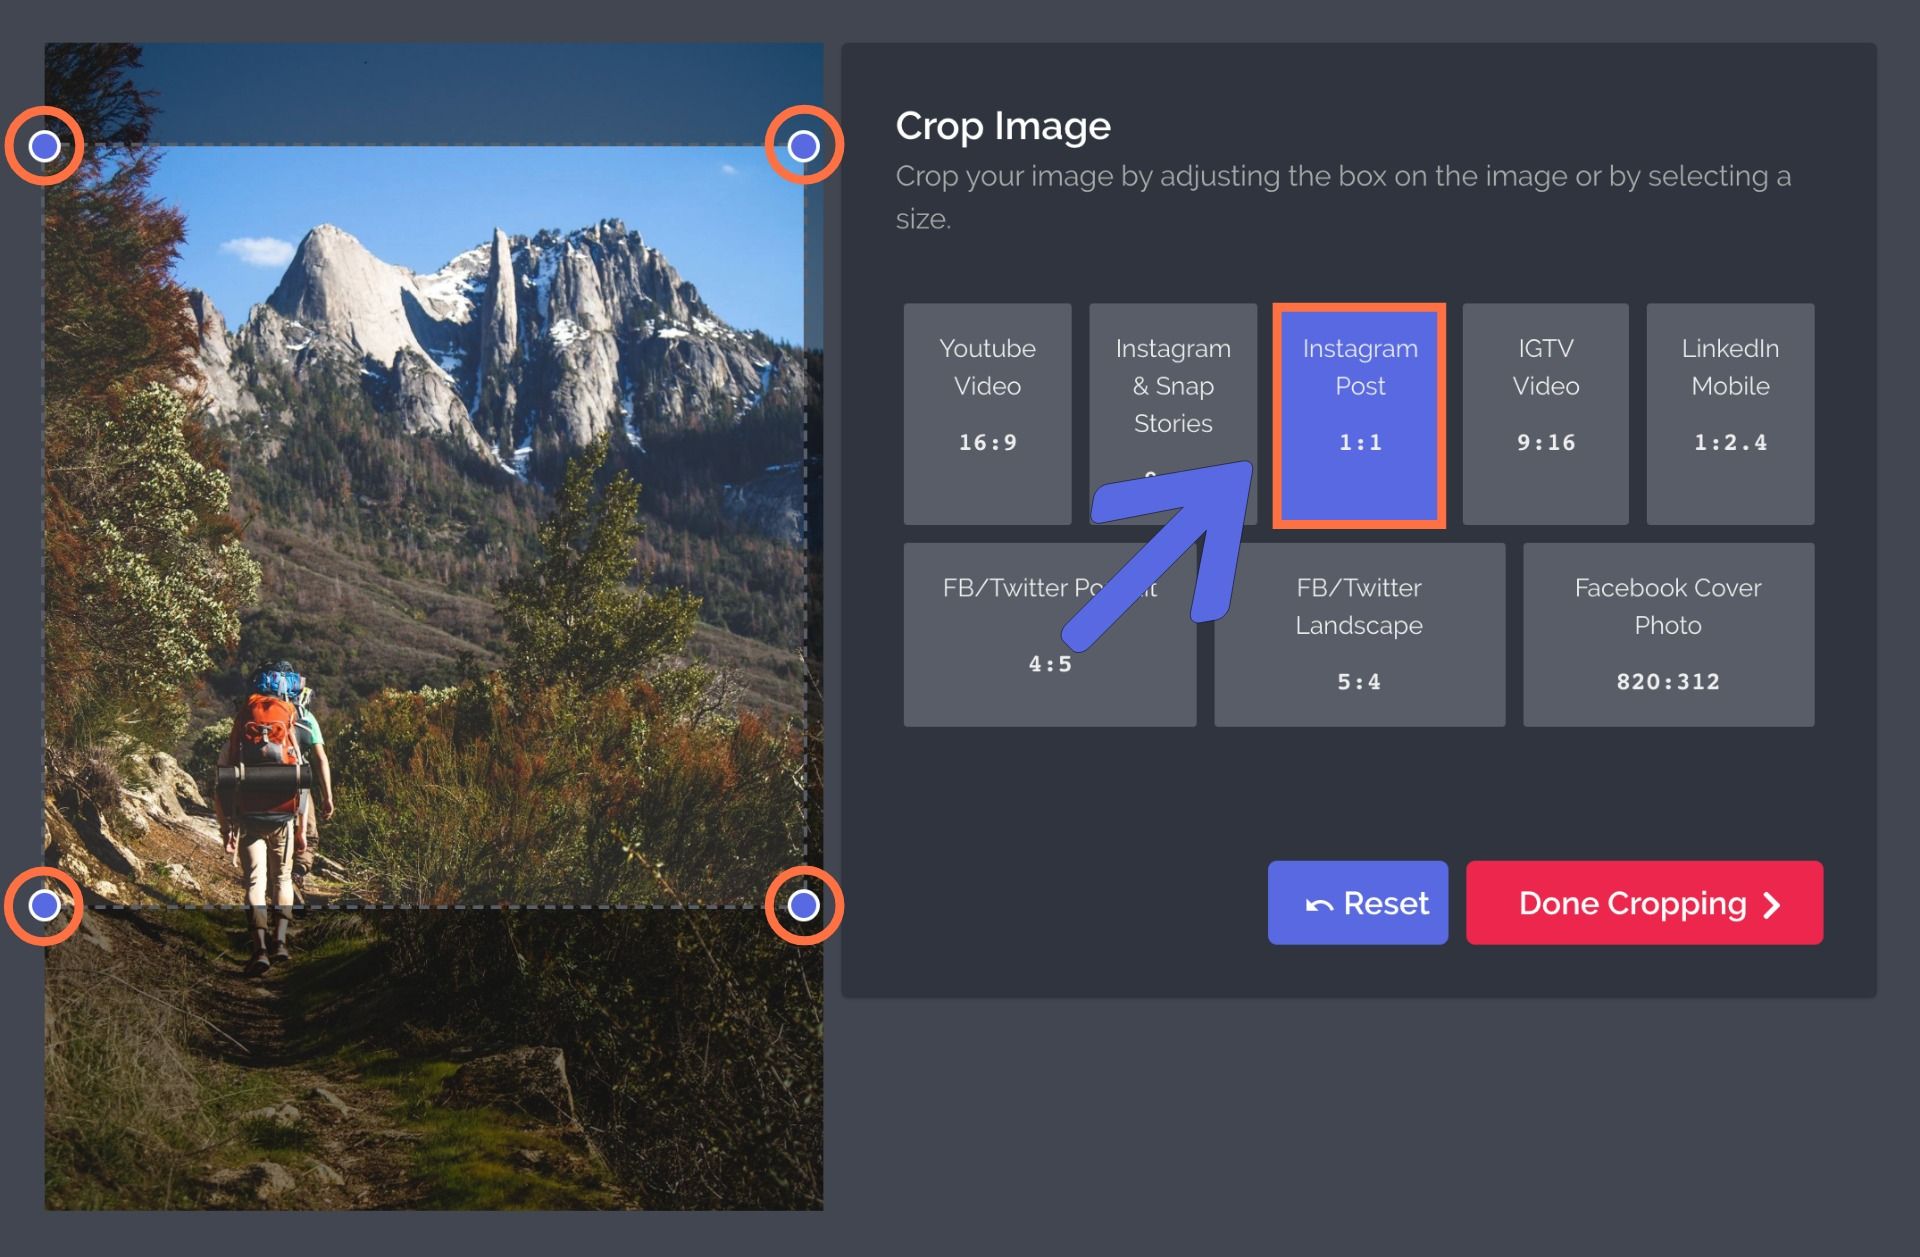The image size is (1920, 1257).
Task: Click the bottom-left crop corner handle
Action: pos(44,905)
